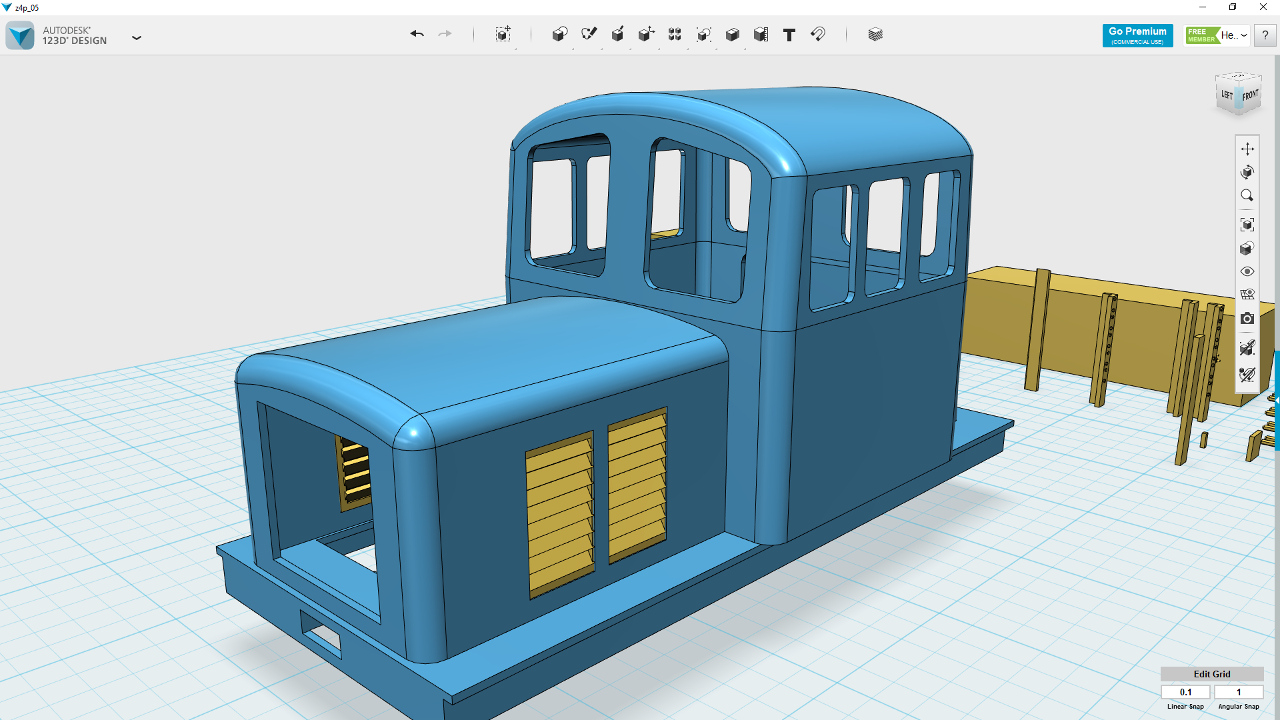The image size is (1280, 720).
Task: Select the Text tool
Action: pyautogui.click(x=789, y=34)
